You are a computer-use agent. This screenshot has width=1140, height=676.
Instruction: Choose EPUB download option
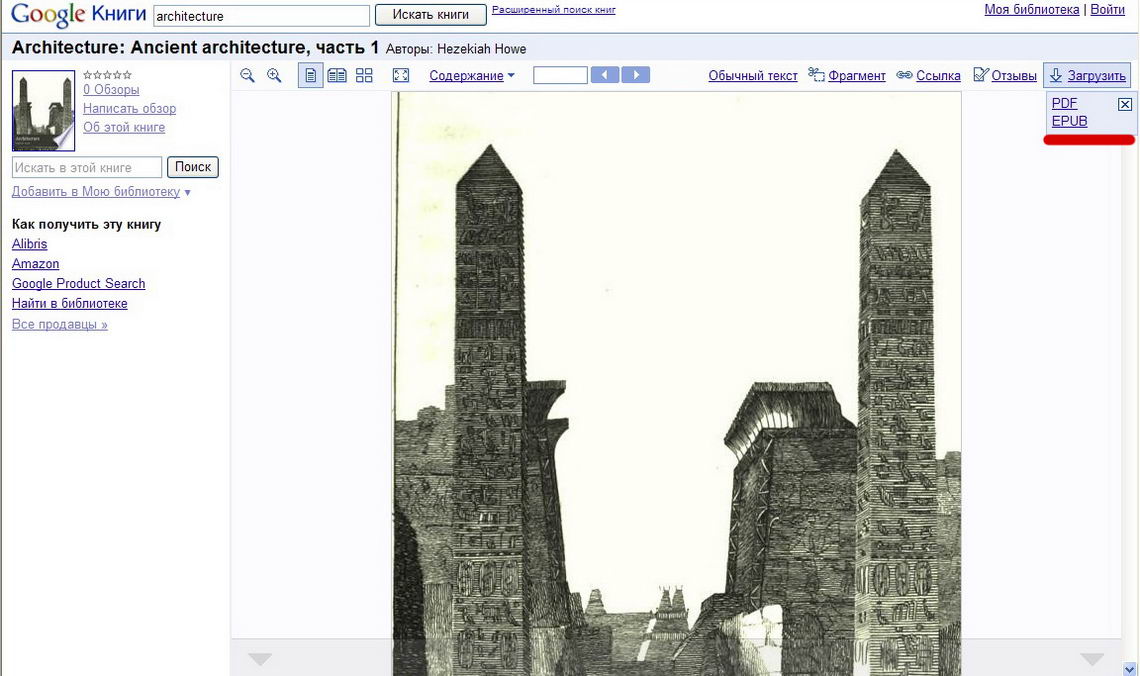coord(1069,121)
